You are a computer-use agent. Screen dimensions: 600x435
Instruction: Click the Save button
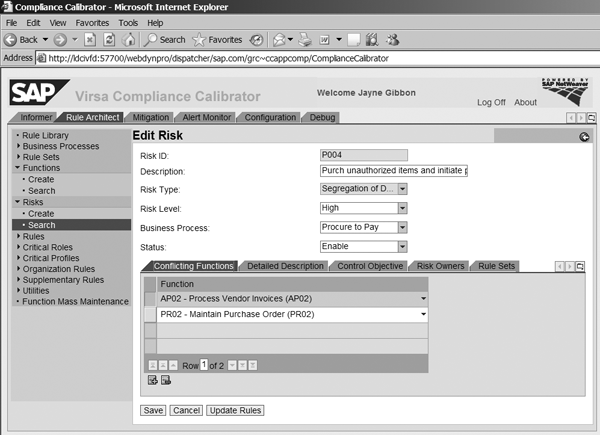[x=153, y=411]
